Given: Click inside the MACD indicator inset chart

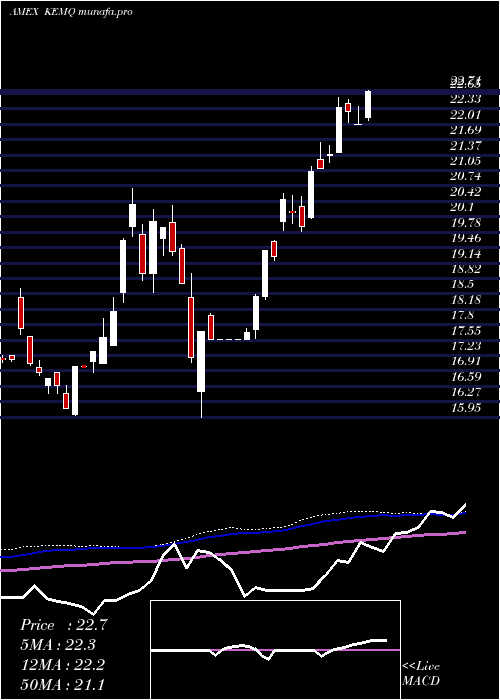Looking at the screenshot, I should pos(275,650).
